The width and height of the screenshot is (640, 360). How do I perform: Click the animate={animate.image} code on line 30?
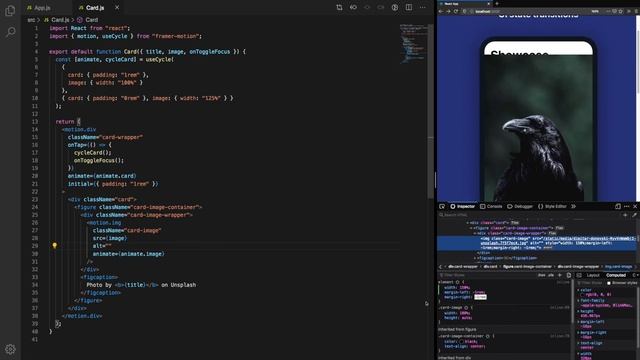coord(129,254)
